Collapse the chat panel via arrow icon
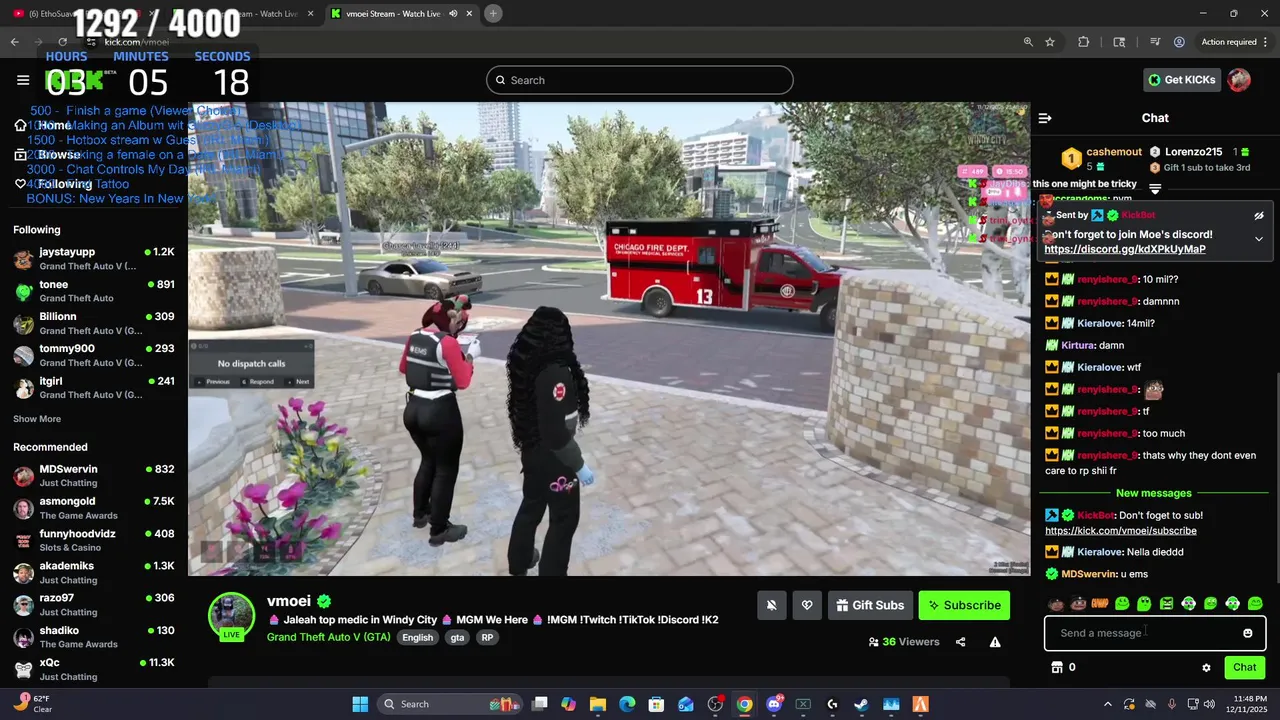The image size is (1280, 720). pos(1045,118)
